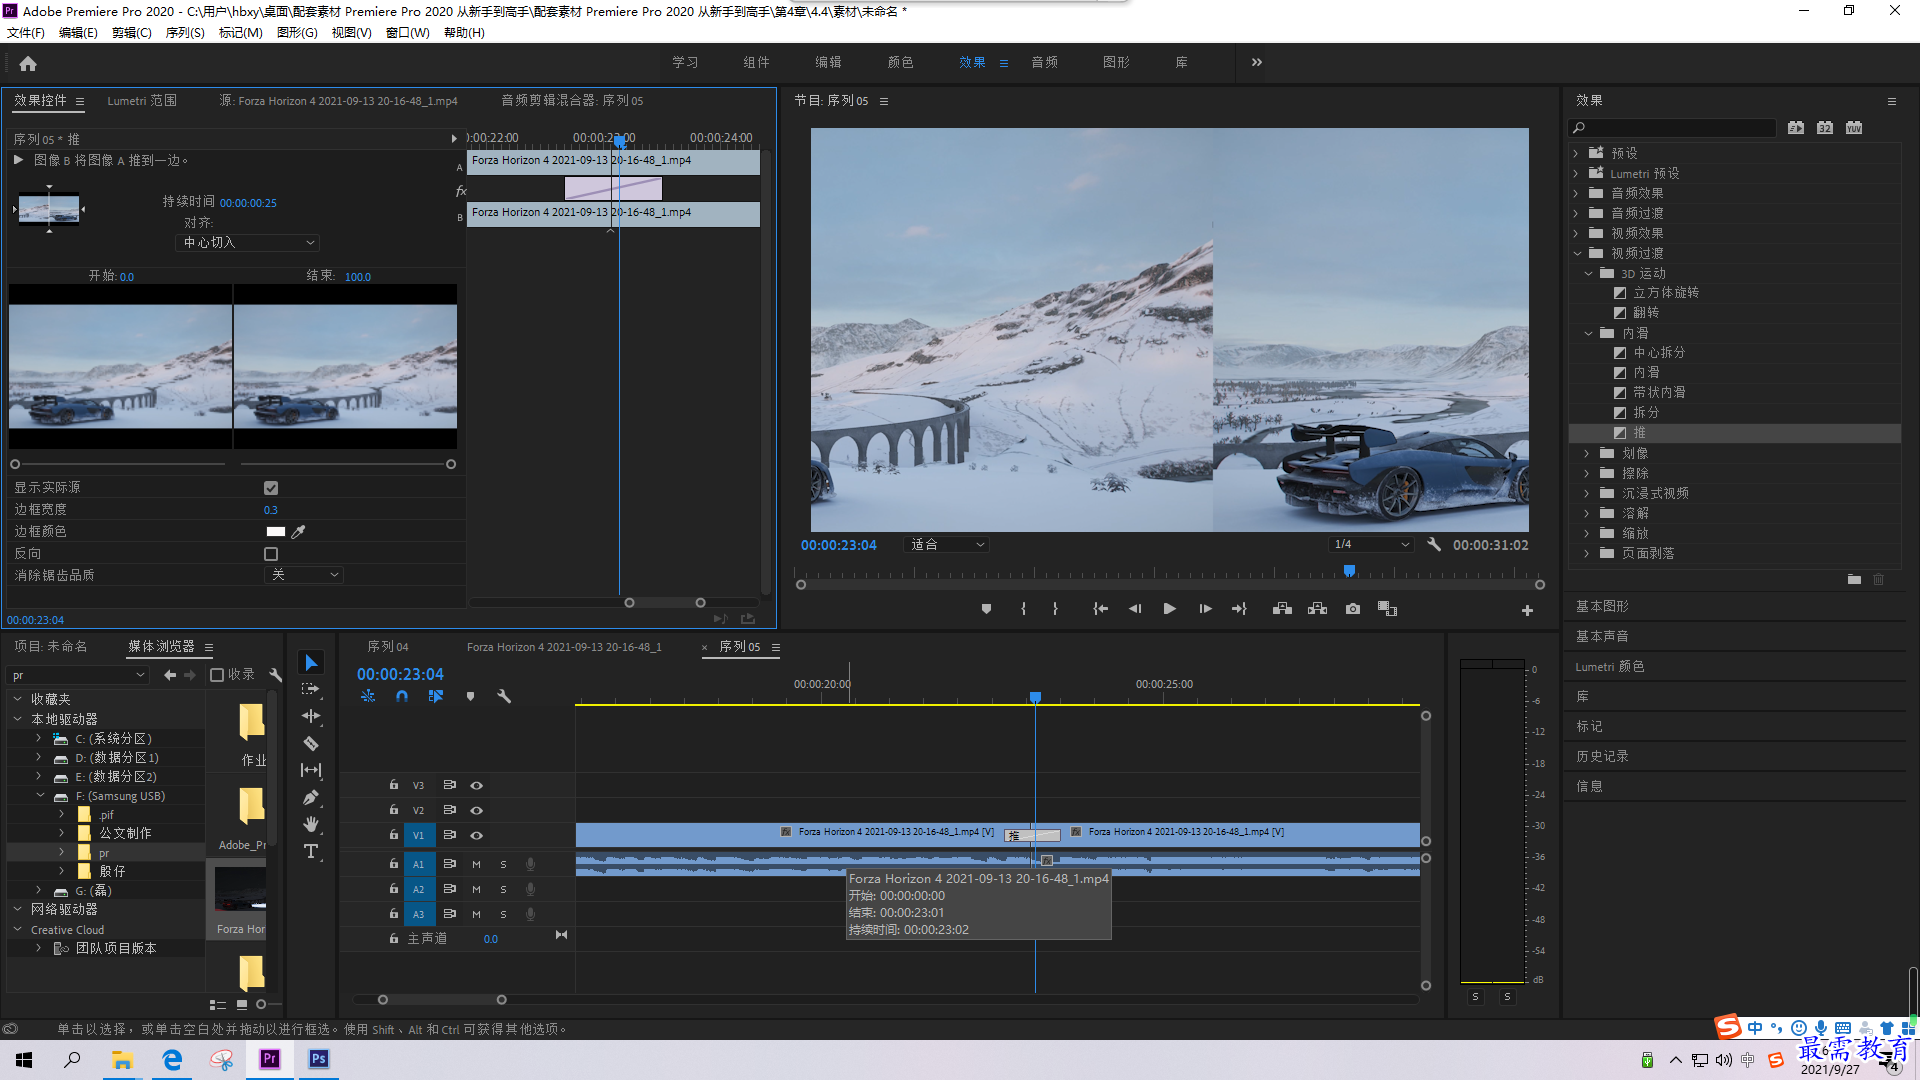Open program monitor settings wrench
Viewport: 1920px width, 1080px height.
(1434, 544)
